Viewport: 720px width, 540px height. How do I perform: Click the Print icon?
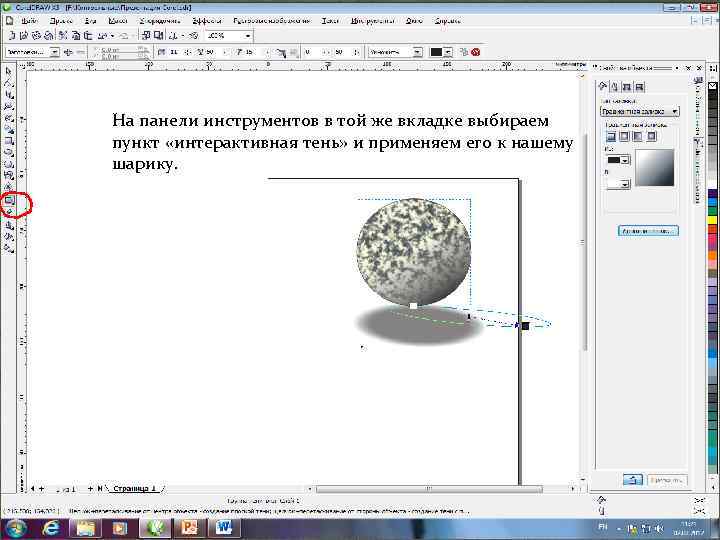[x=48, y=35]
